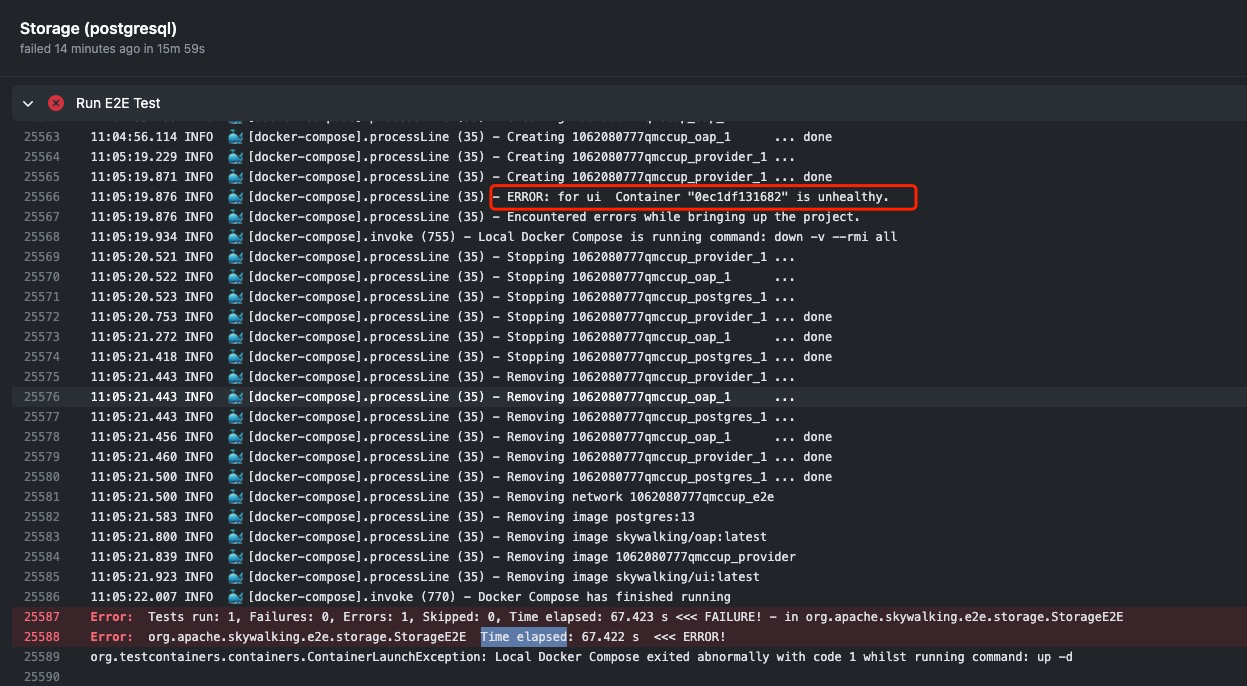Screen dimensions: 1247x686
Task: Click 'Removing network 1062080777qmccup_e2e' log text
Action: coord(640,497)
